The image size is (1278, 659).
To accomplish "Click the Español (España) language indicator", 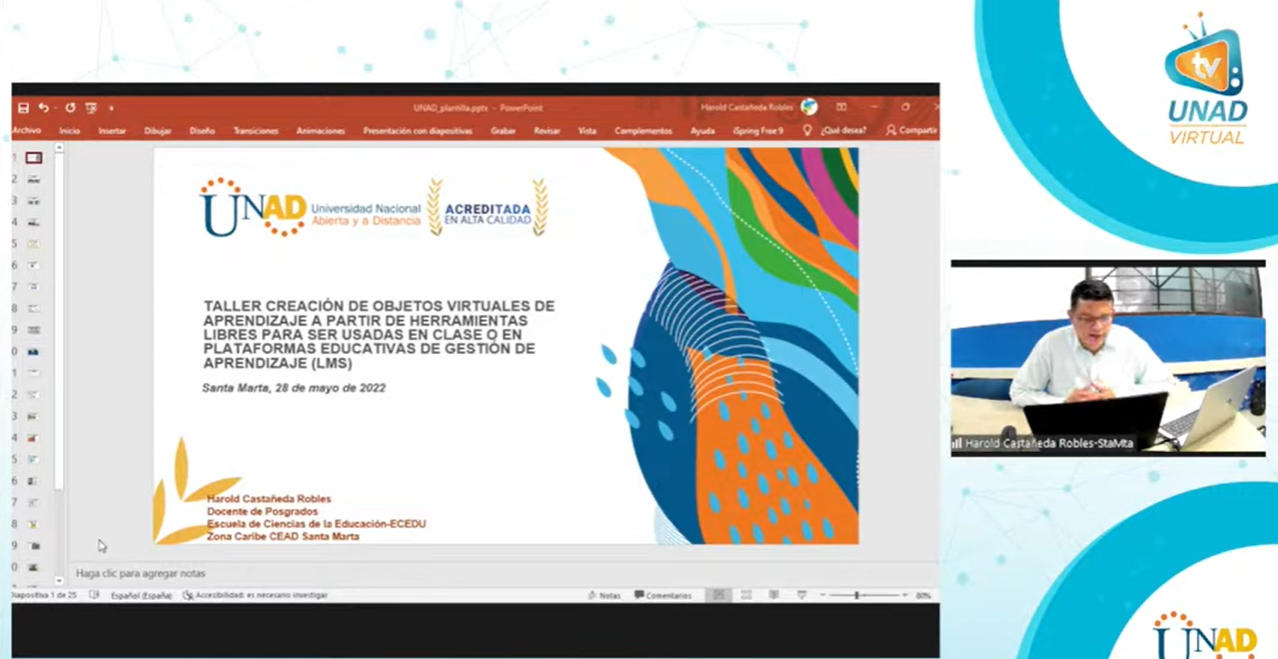I will (141, 595).
